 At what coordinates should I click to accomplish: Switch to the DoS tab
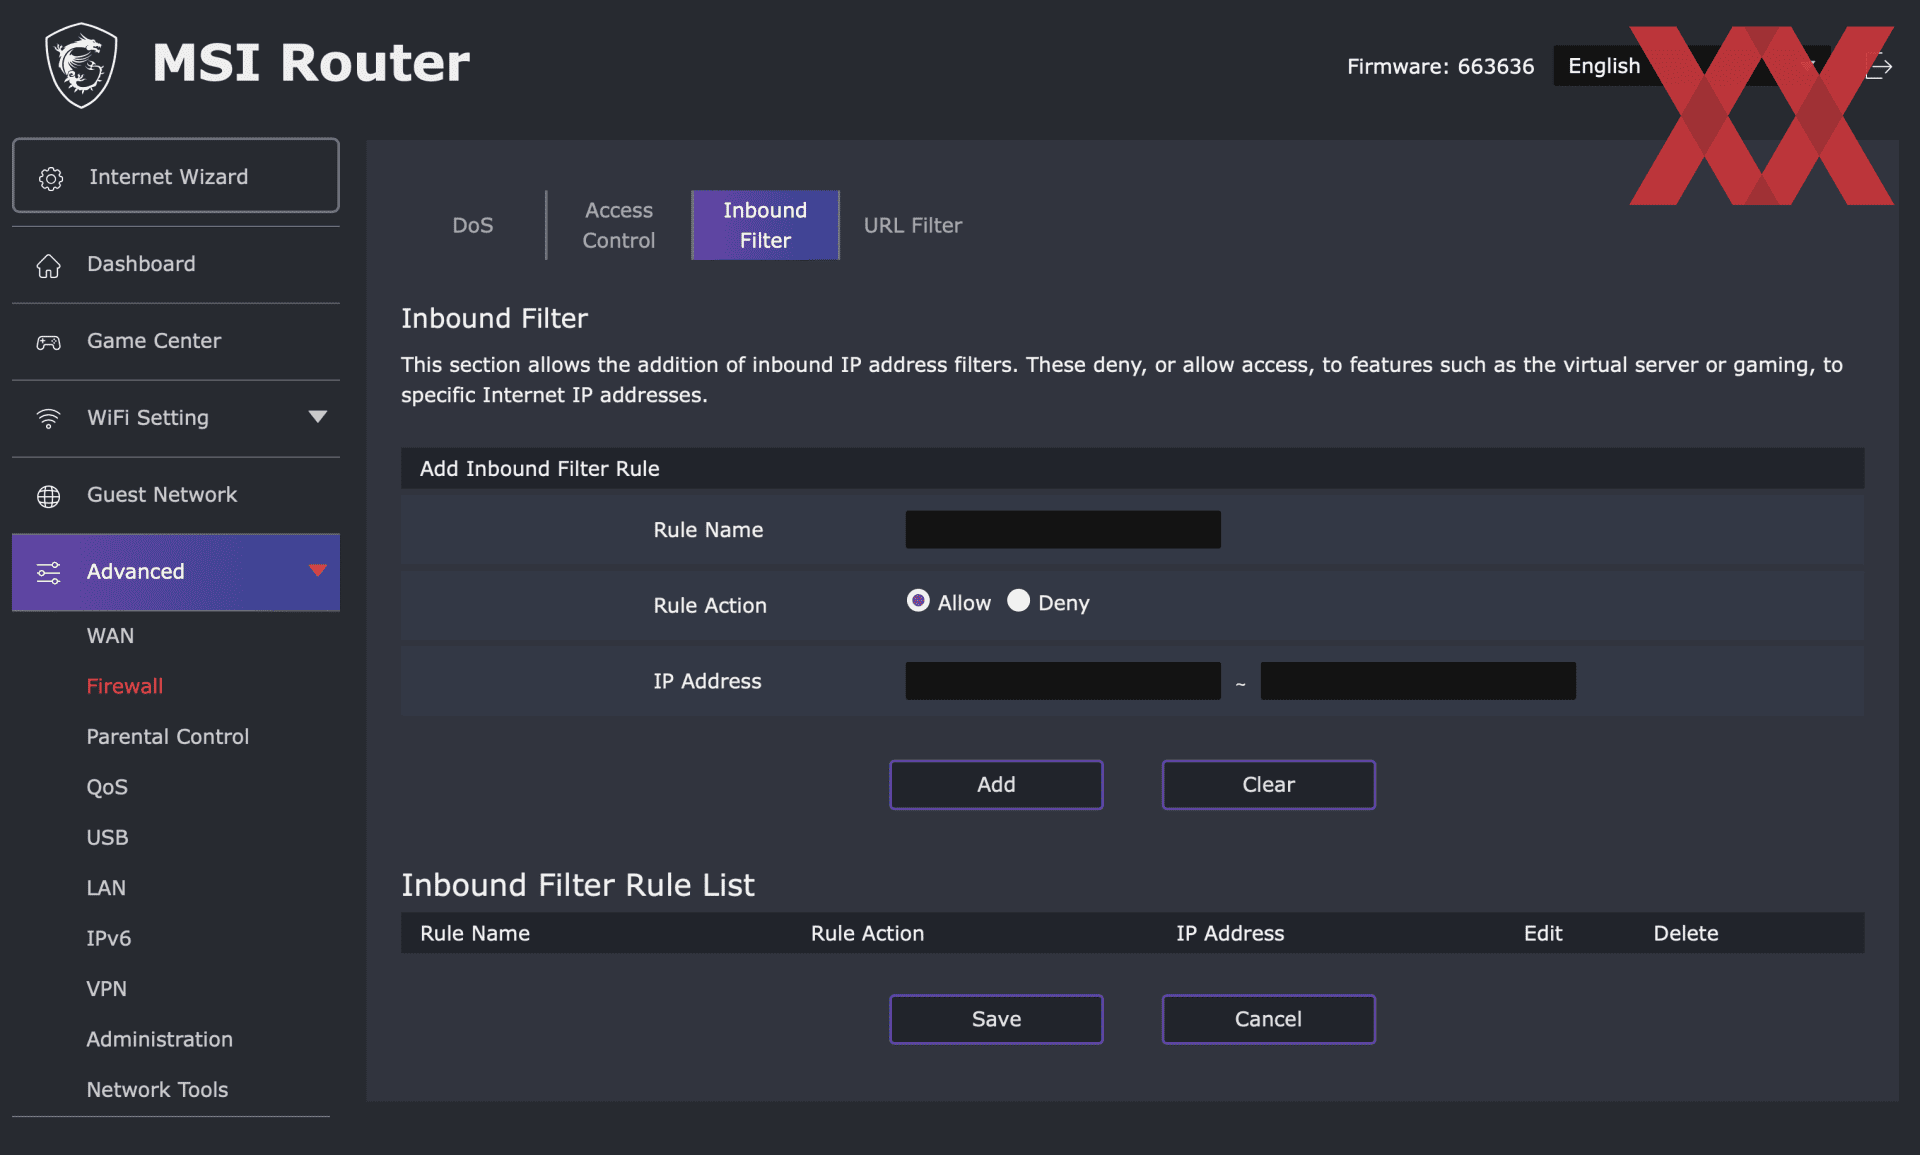[473, 225]
